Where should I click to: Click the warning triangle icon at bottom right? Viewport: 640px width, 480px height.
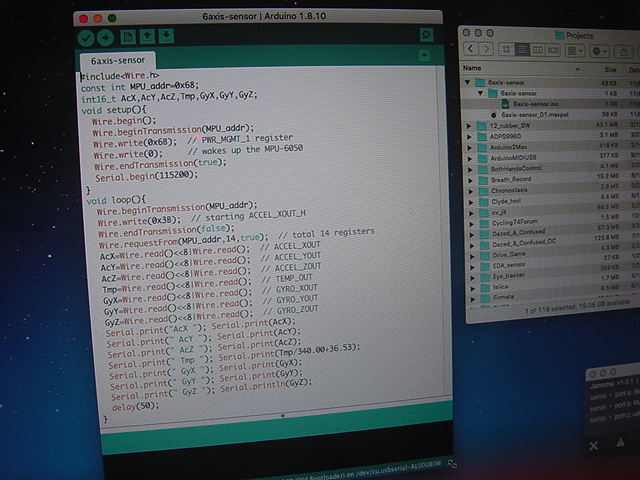point(620,442)
